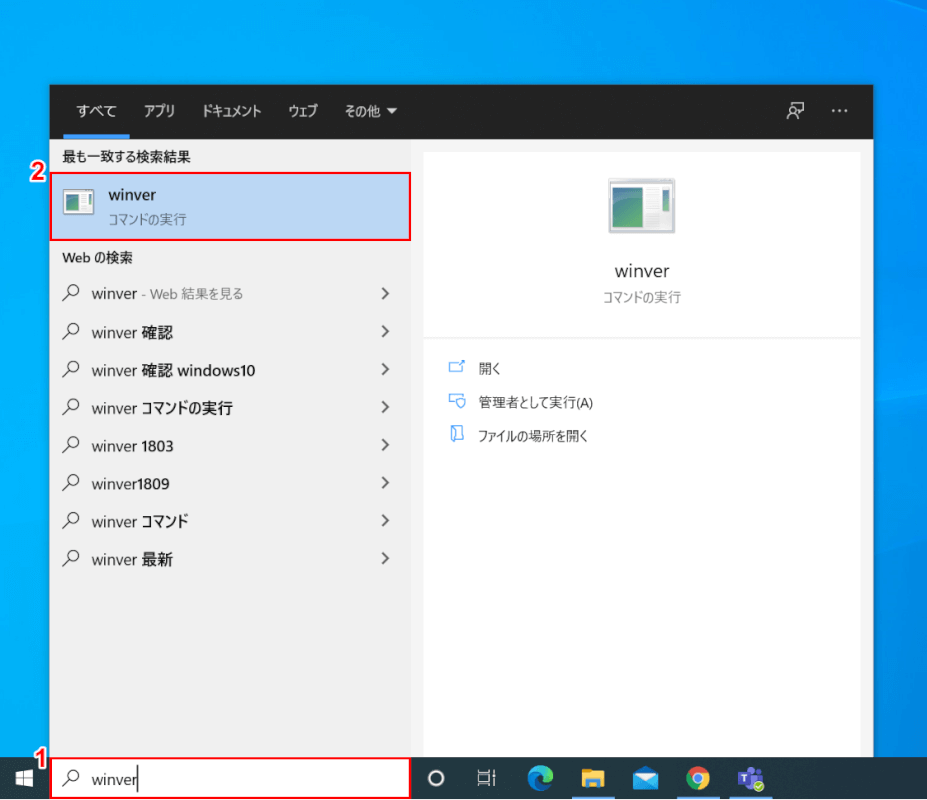The height and width of the screenshot is (800, 927).
Task: Switch to the アプリ tab
Action: tap(159, 111)
